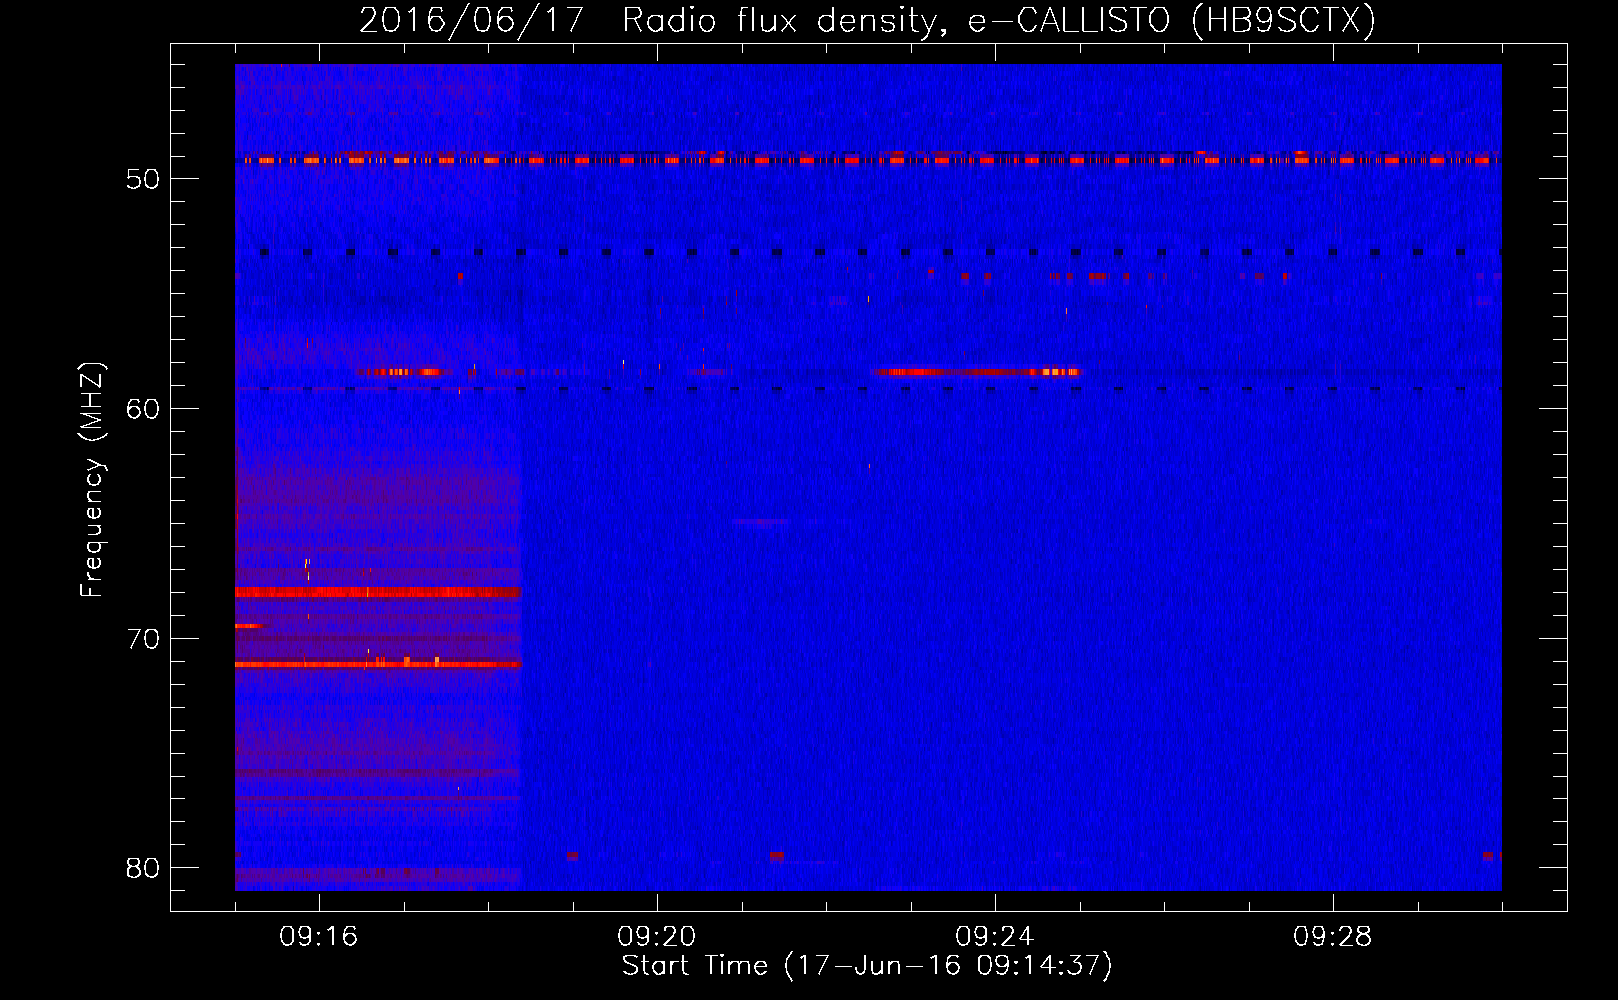Image resolution: width=1618 pixels, height=1000 pixels.
Task: Click the long red streak near 58.5 MHz at 09:23
Action: tap(975, 372)
